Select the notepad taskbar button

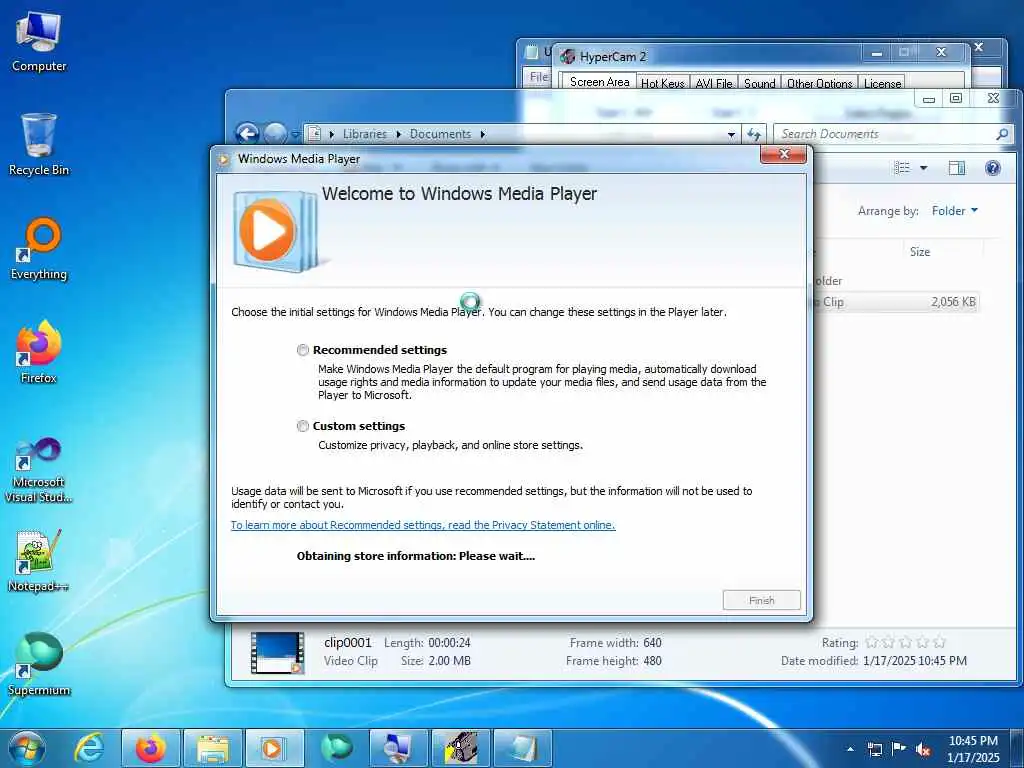point(522,748)
